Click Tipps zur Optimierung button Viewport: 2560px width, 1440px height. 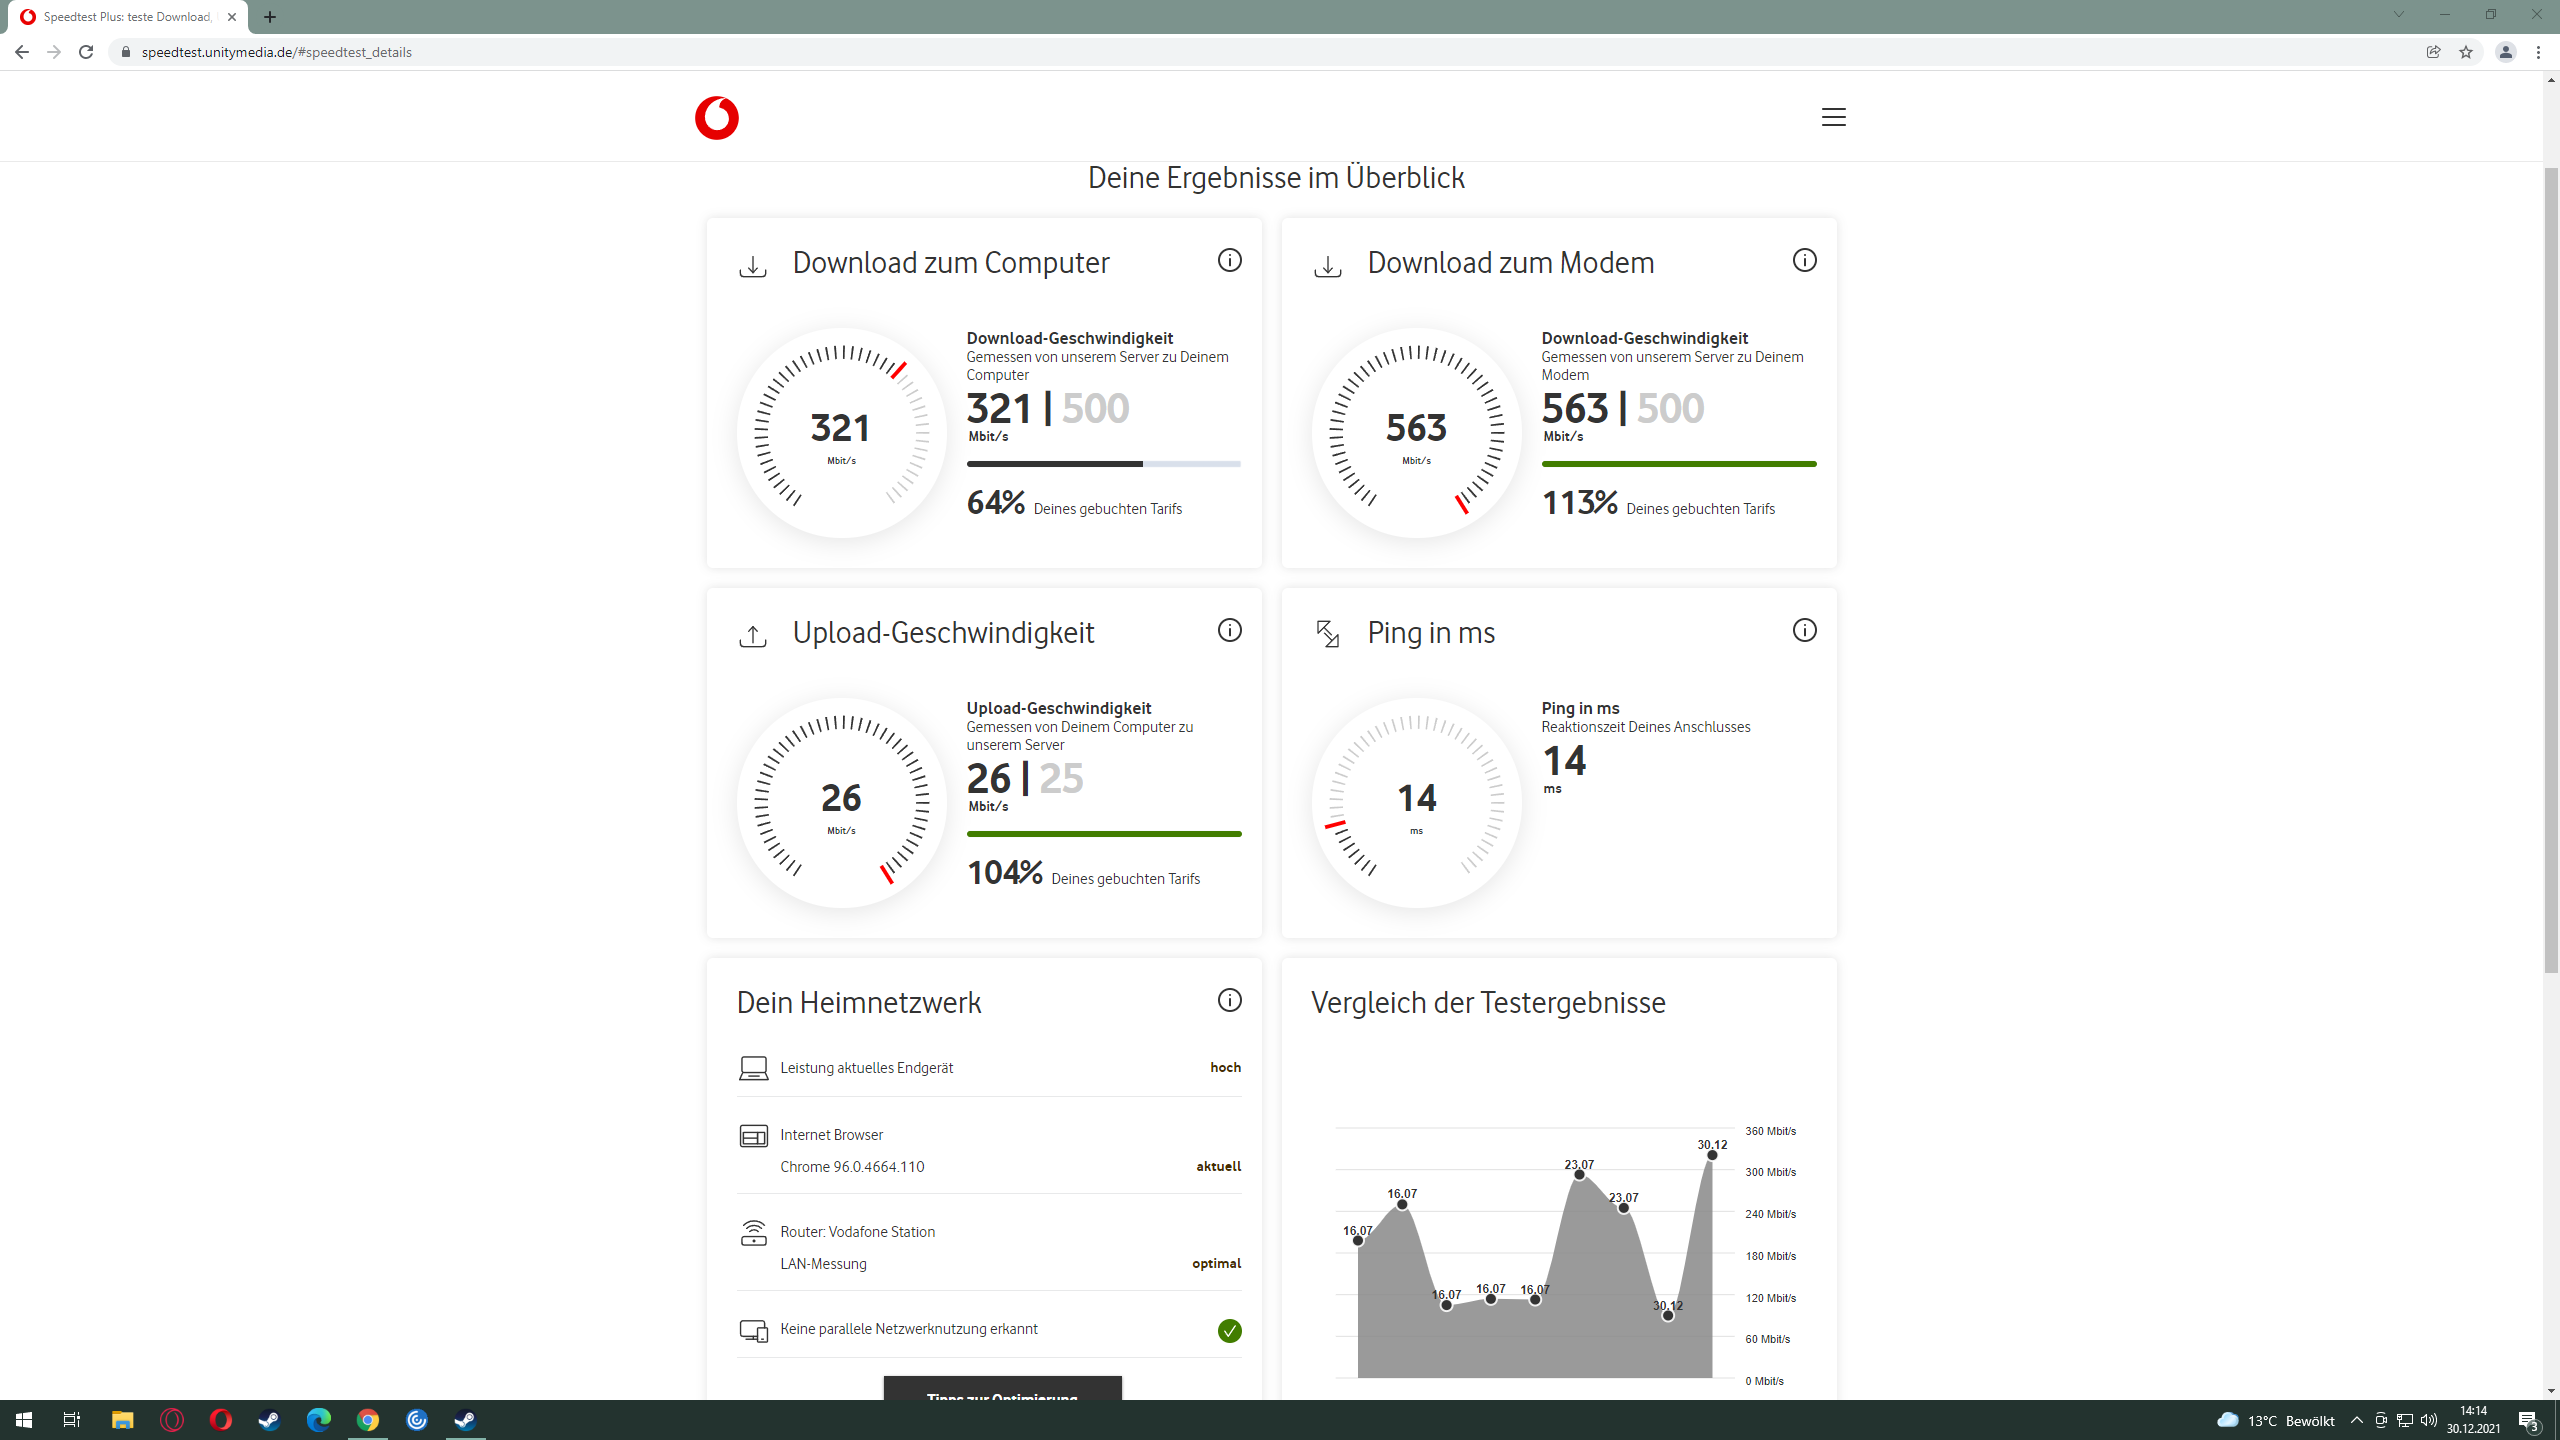[1002, 1390]
